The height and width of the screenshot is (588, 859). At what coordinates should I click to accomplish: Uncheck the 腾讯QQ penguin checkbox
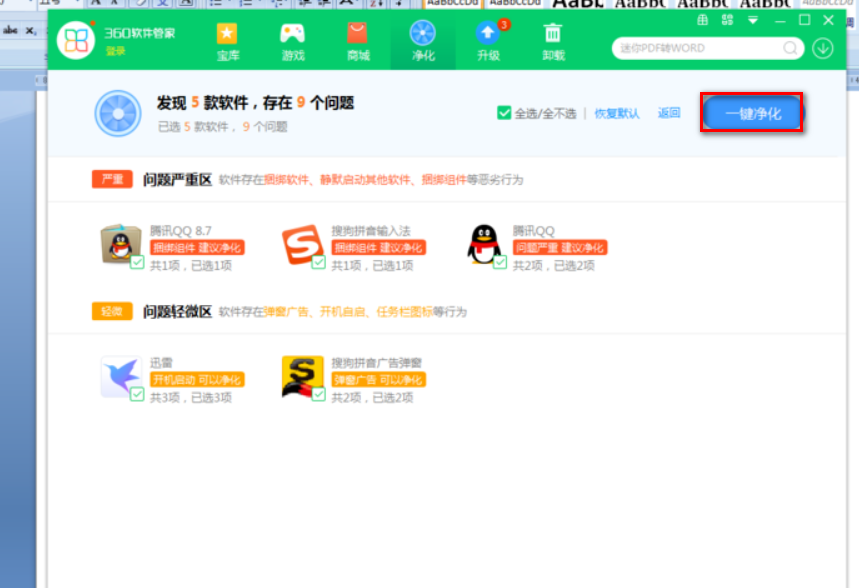(500, 262)
